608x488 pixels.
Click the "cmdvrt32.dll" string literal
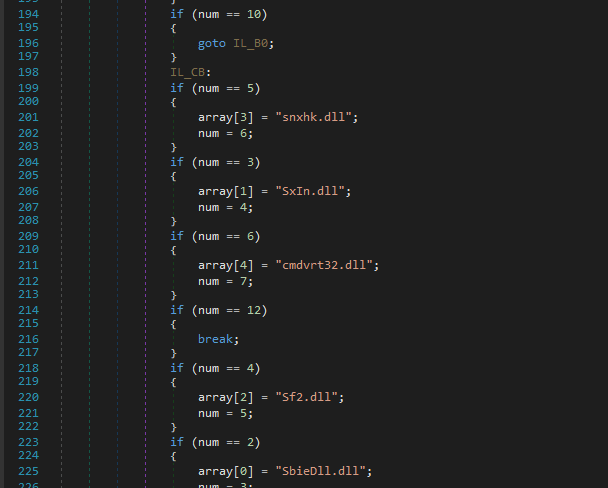coord(324,265)
